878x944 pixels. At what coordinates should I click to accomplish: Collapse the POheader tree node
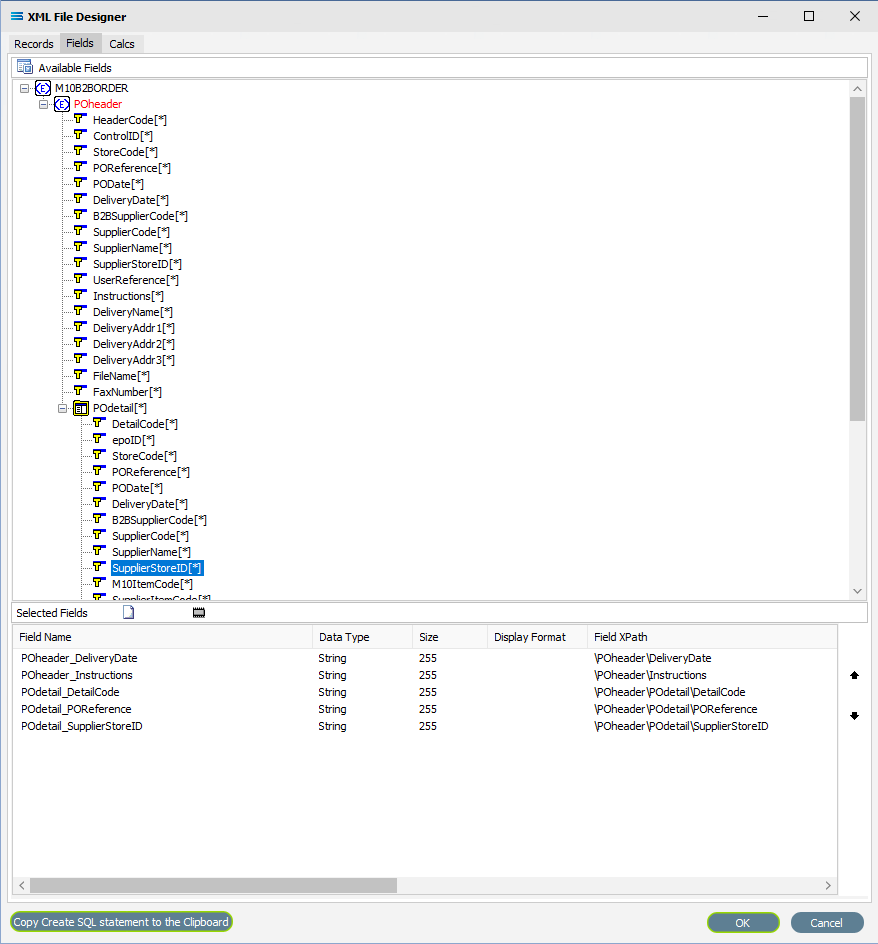click(43, 105)
